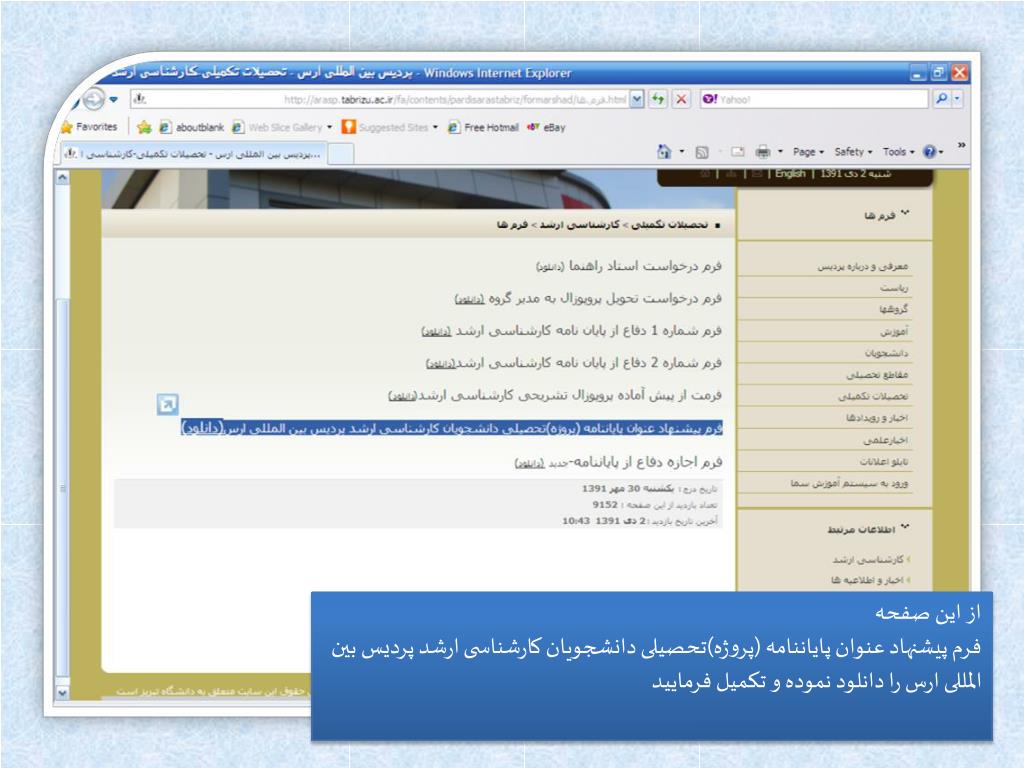Open the اخبار و رویدادها sidebar item
1024x768 pixels.
coord(877,417)
